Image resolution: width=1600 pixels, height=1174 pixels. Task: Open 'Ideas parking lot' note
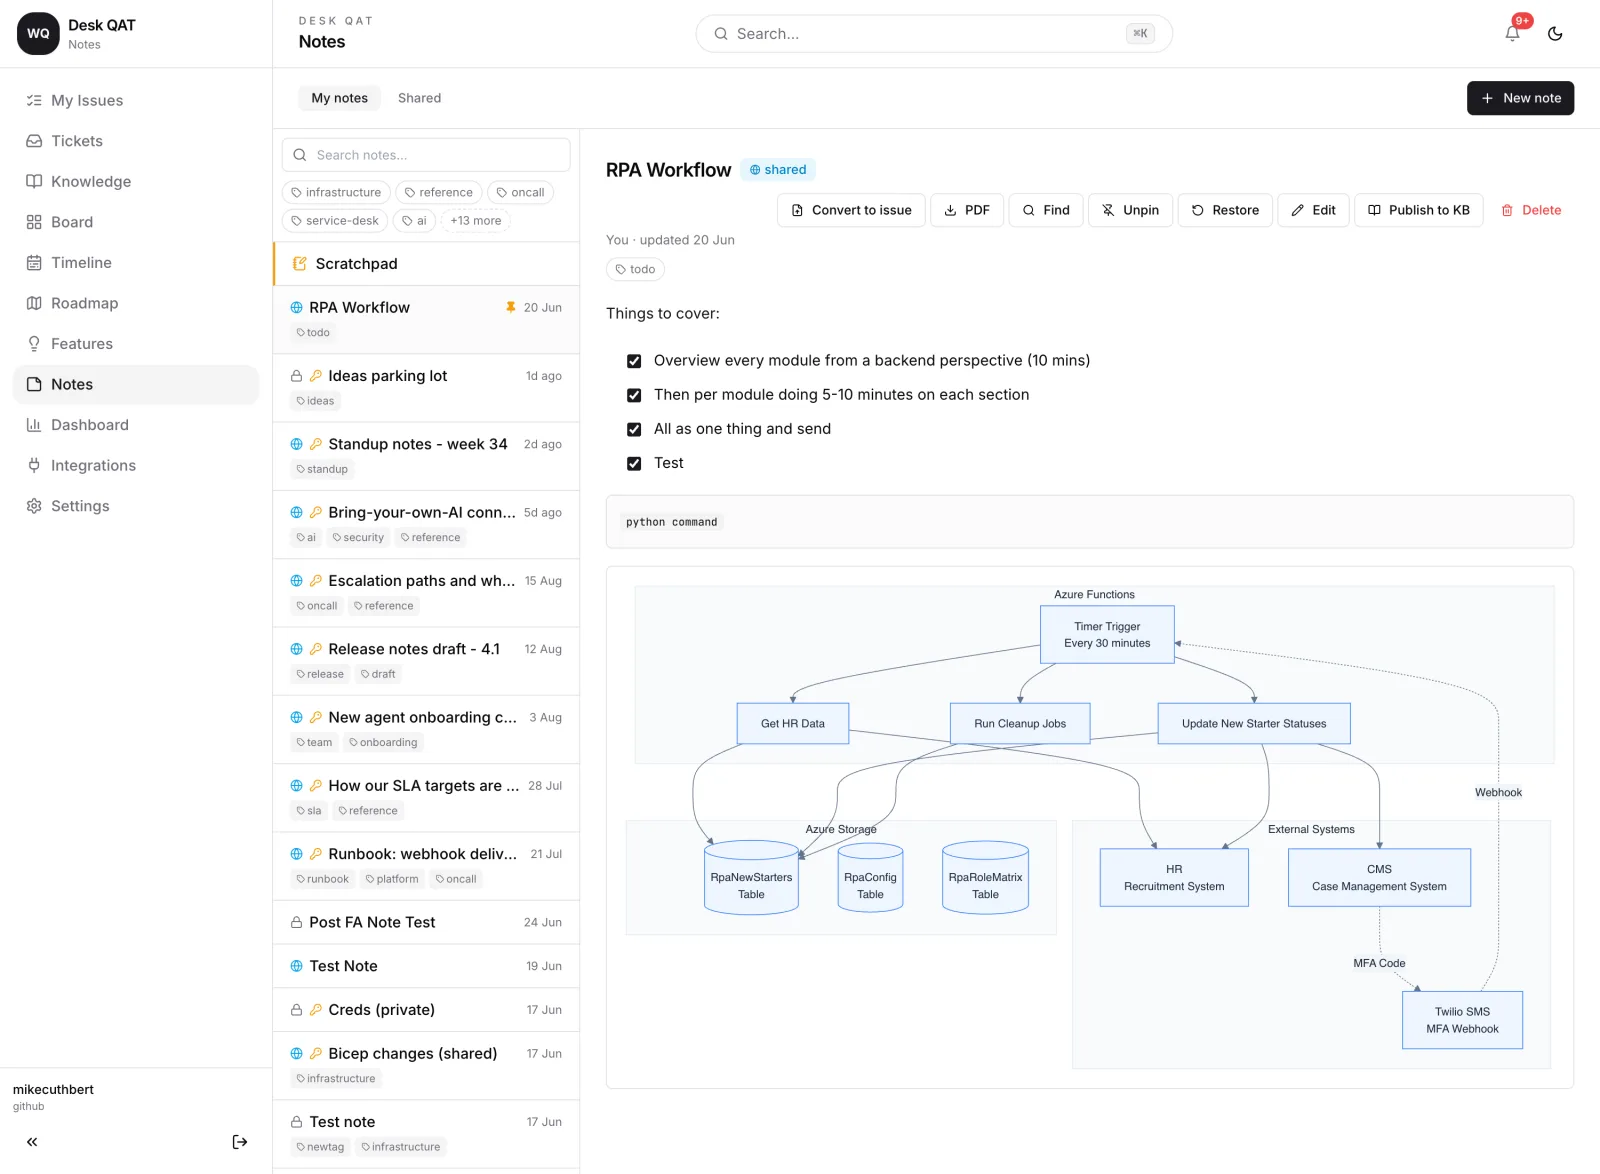(426, 388)
